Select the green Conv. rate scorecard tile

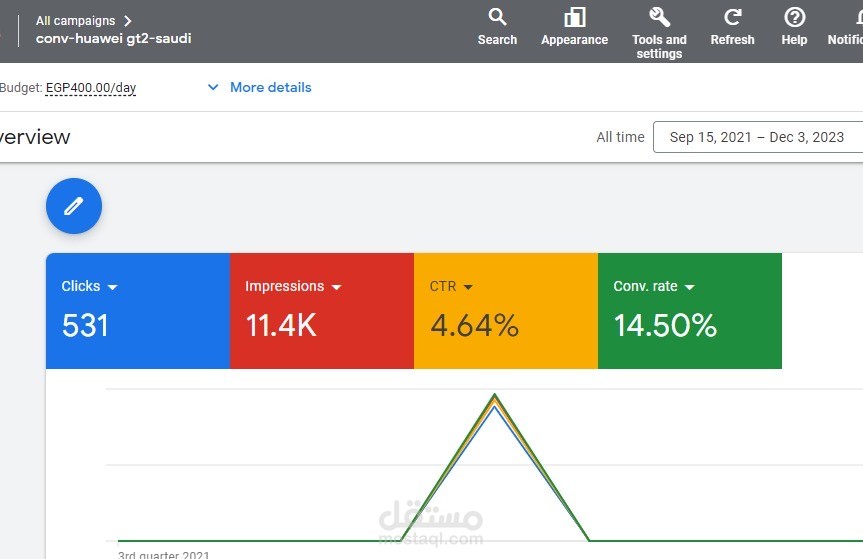690,311
